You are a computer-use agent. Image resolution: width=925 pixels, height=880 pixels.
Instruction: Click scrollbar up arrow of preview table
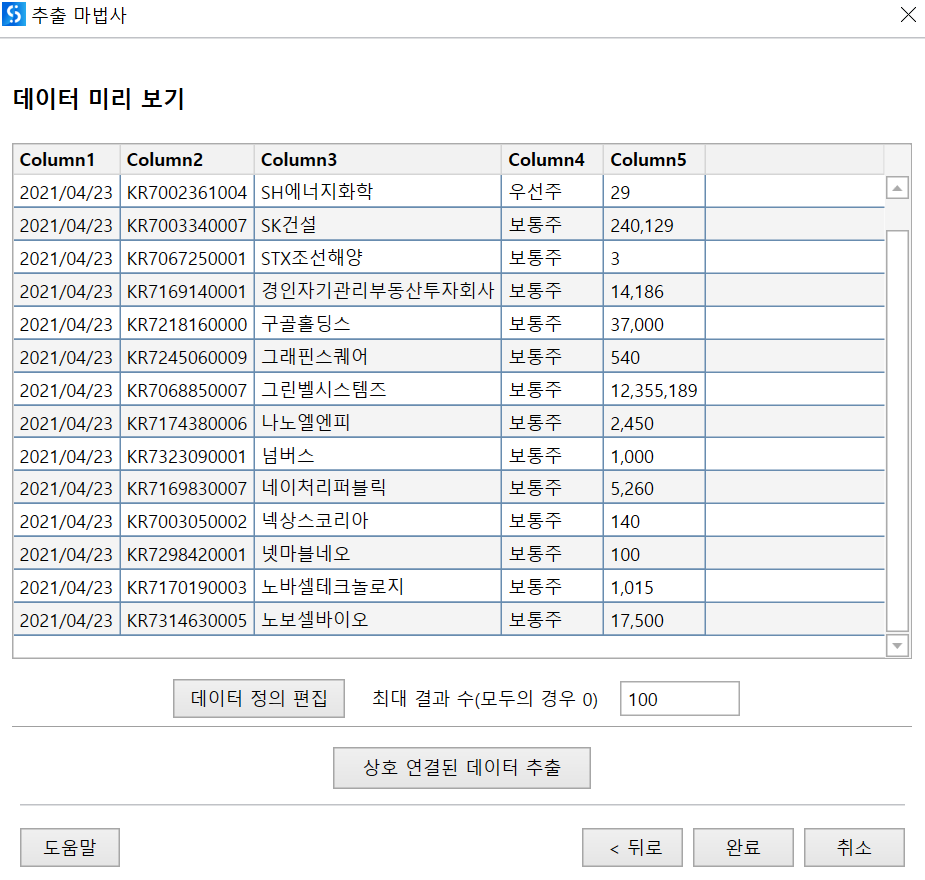pyautogui.click(x=897, y=188)
